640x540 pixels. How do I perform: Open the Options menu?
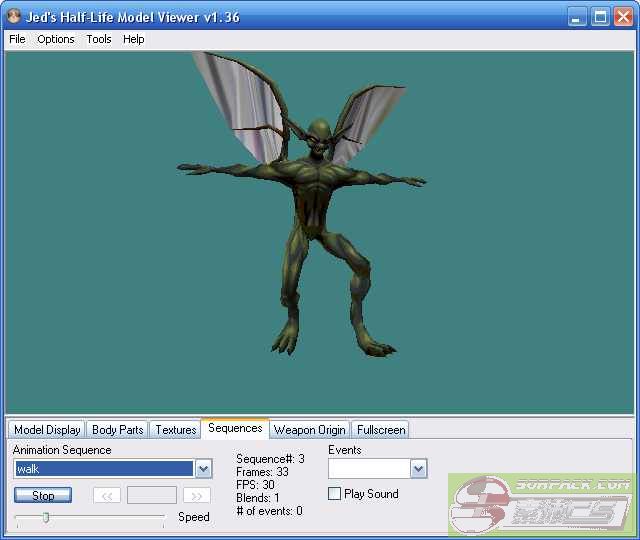click(56, 39)
